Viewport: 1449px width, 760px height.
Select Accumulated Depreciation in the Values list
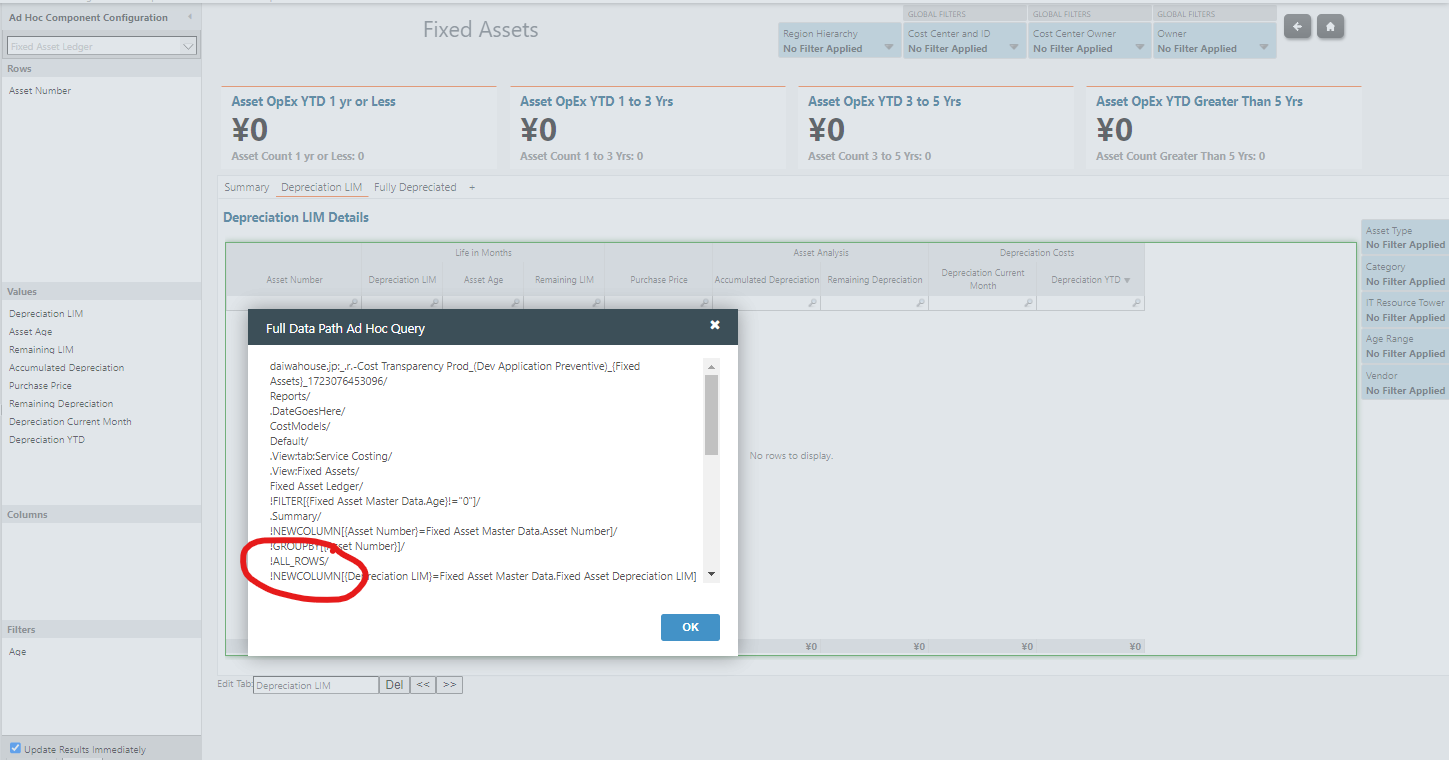pos(67,368)
